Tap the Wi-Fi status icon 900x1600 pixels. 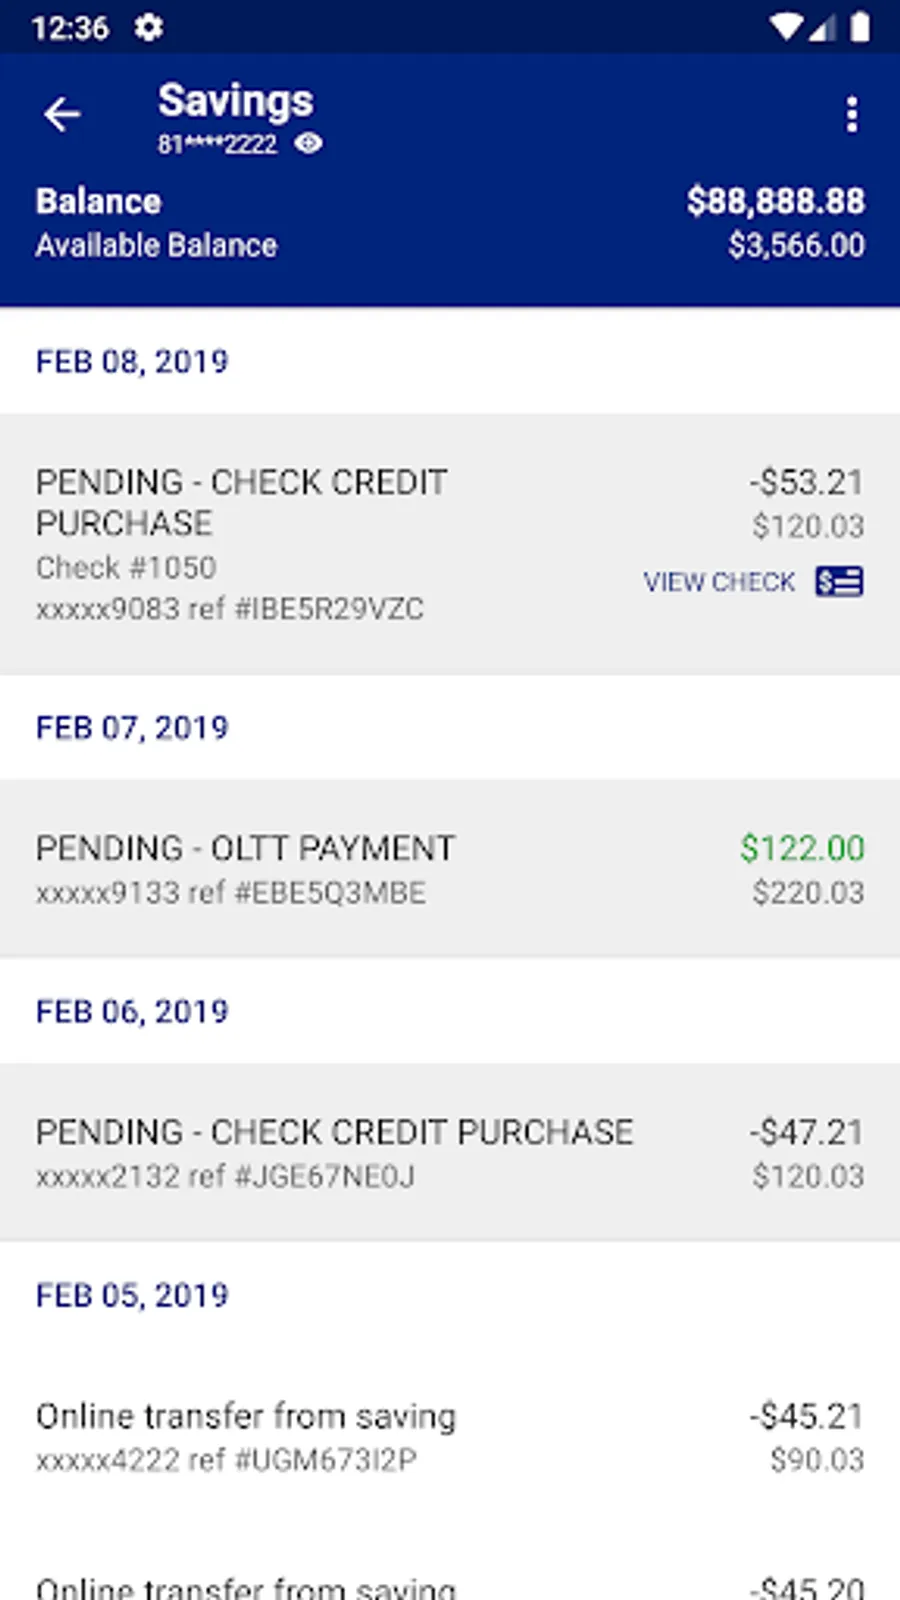pos(785,27)
